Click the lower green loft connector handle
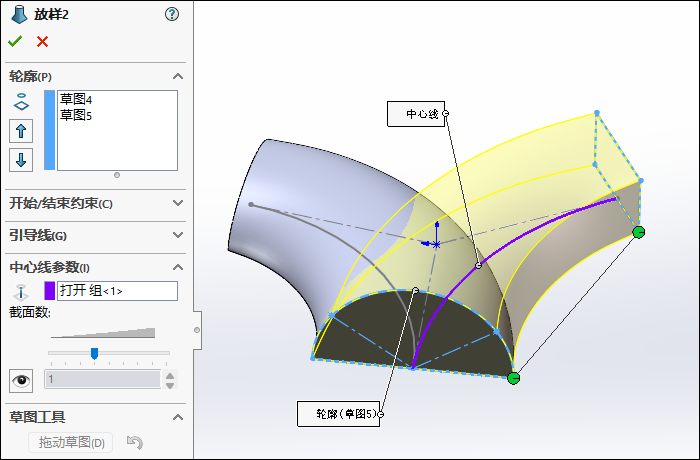 coord(513,378)
